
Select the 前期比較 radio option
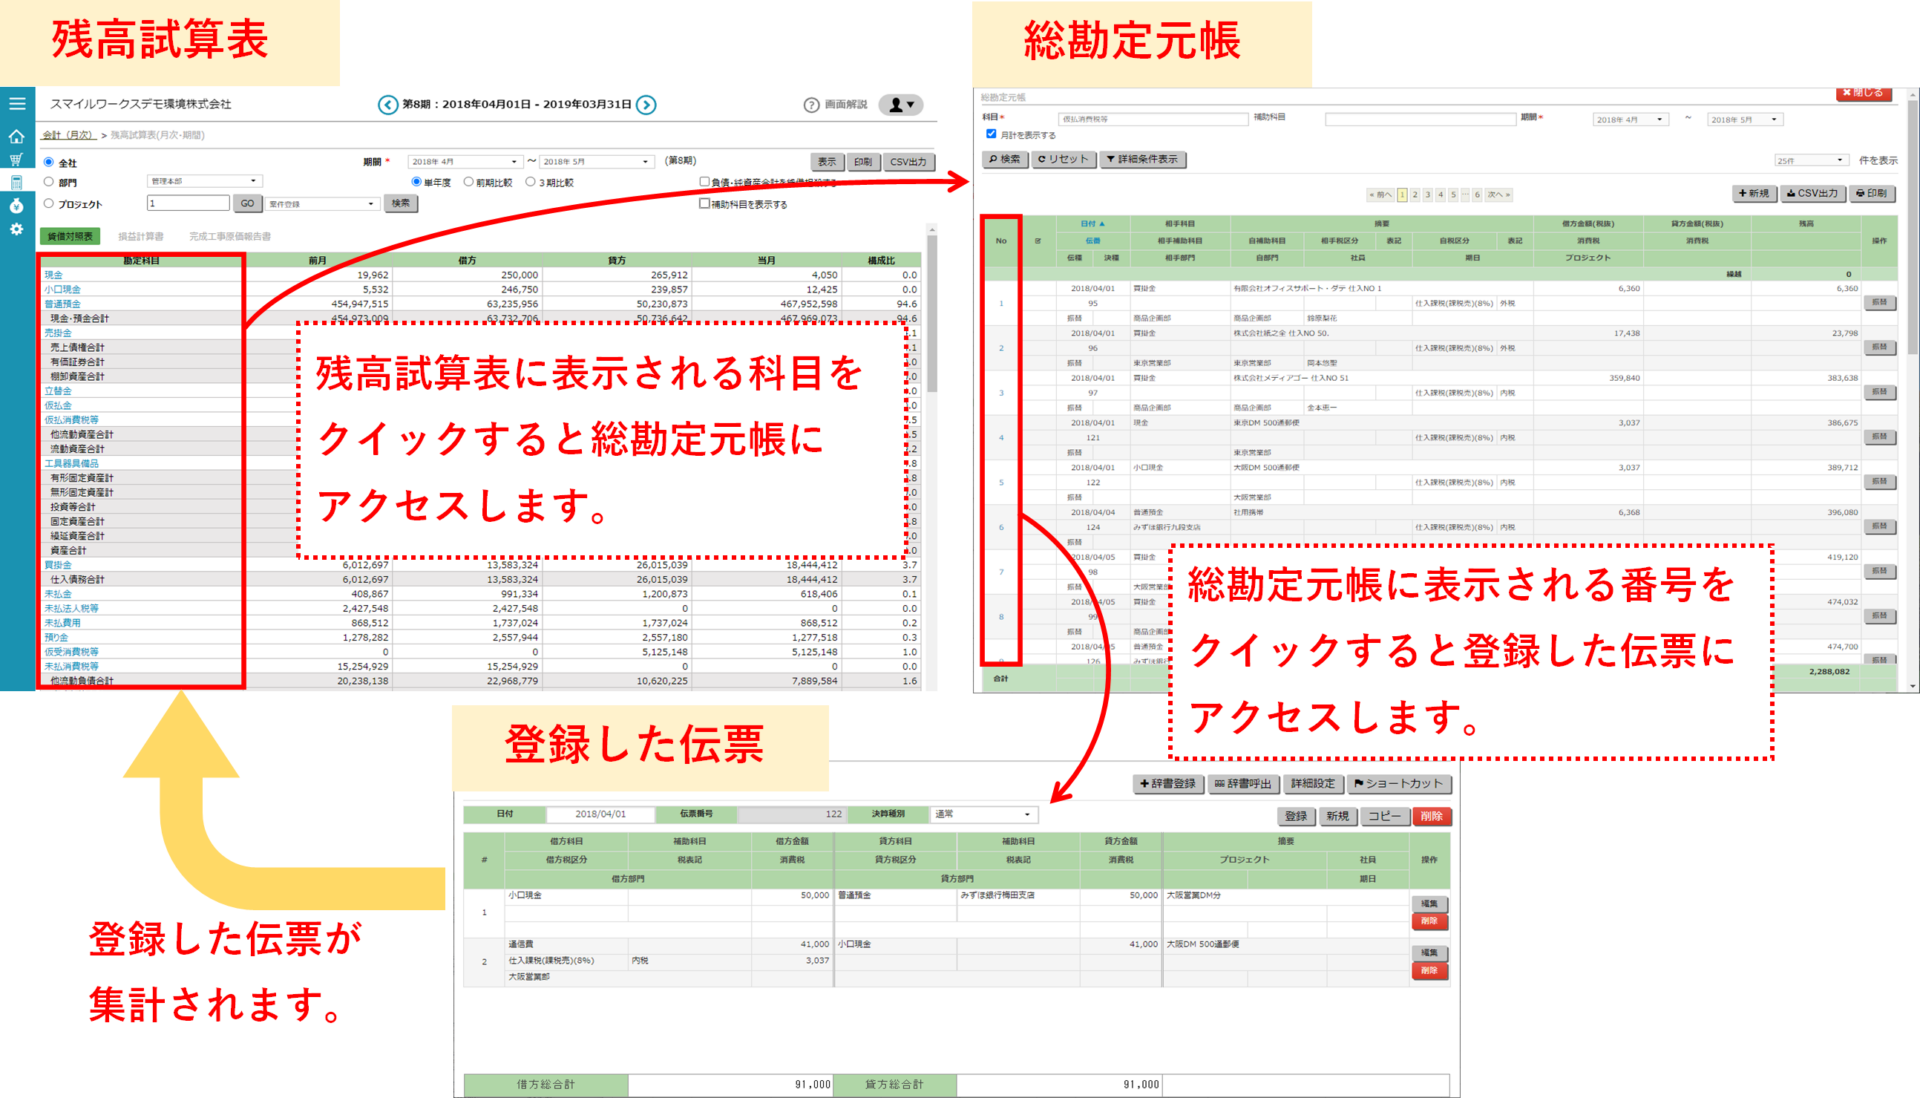468,182
